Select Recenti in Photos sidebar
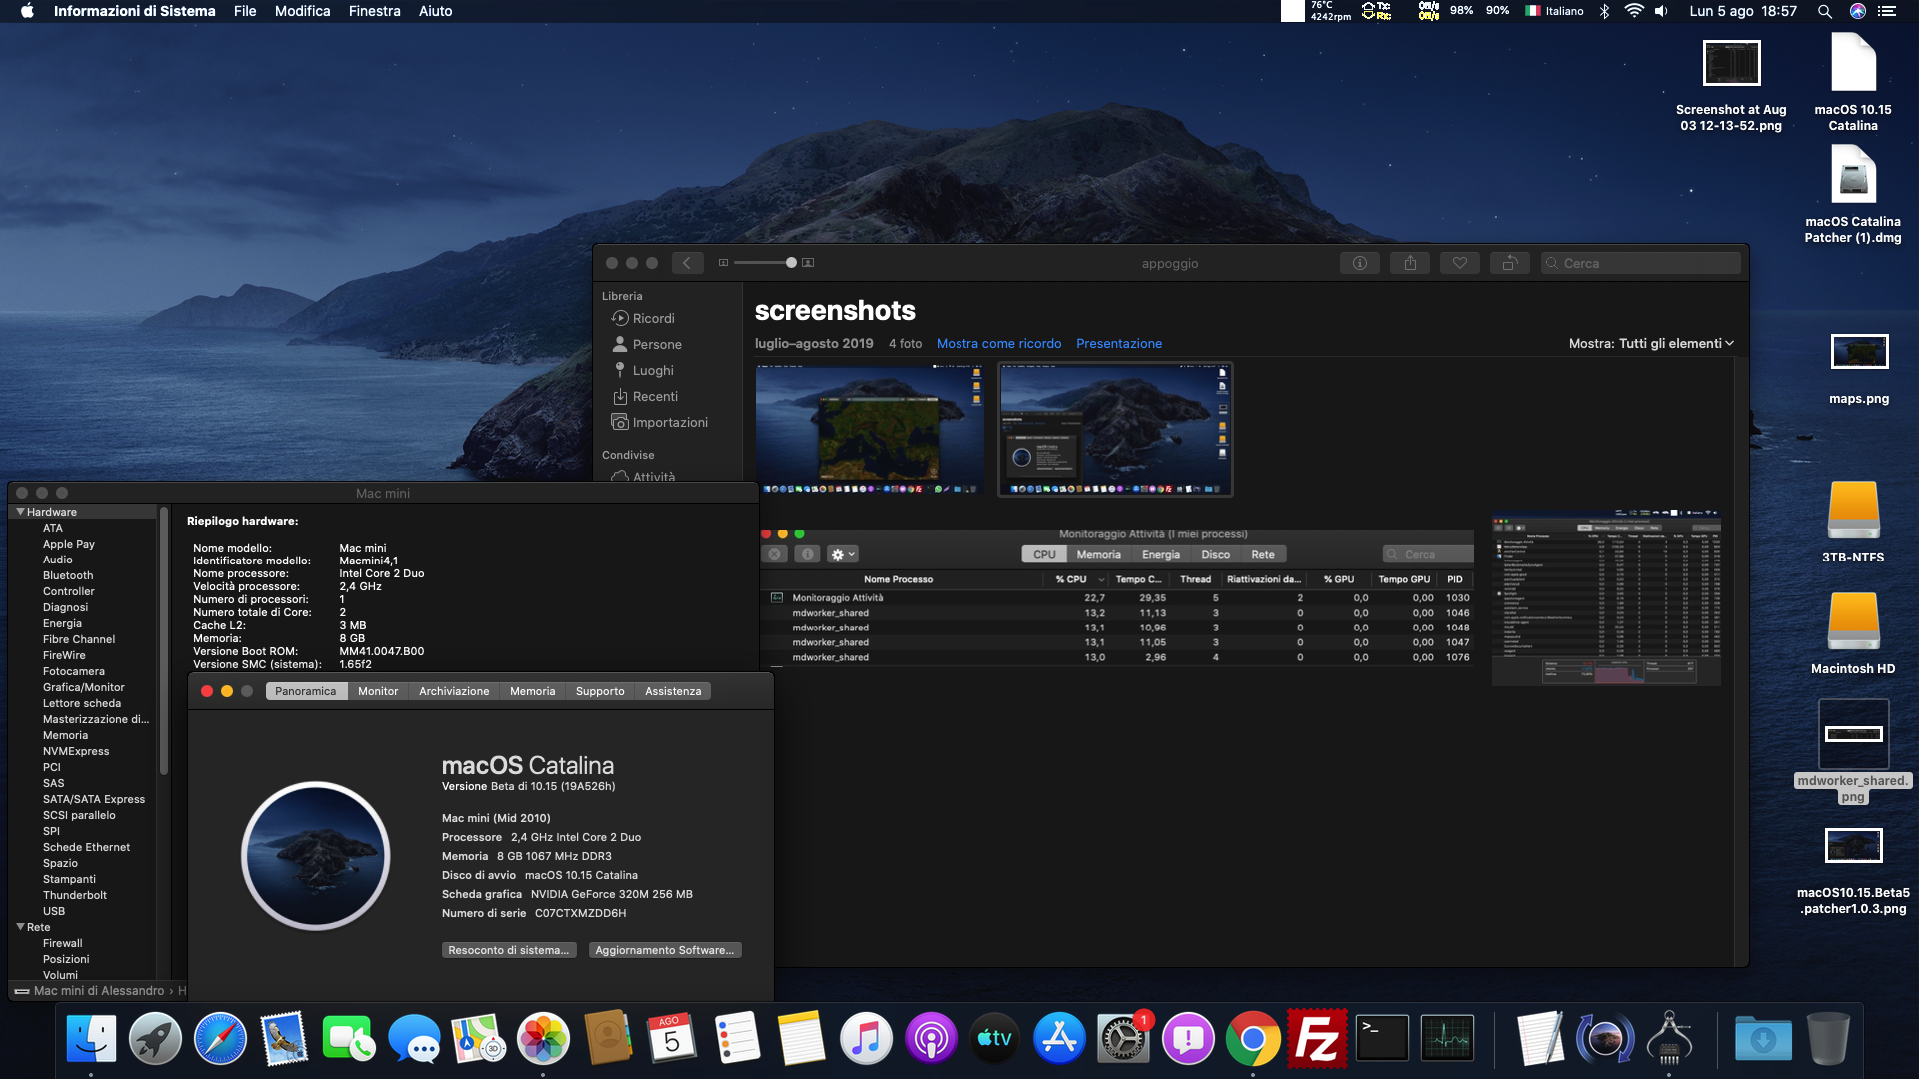The image size is (1919, 1079). 655,396
